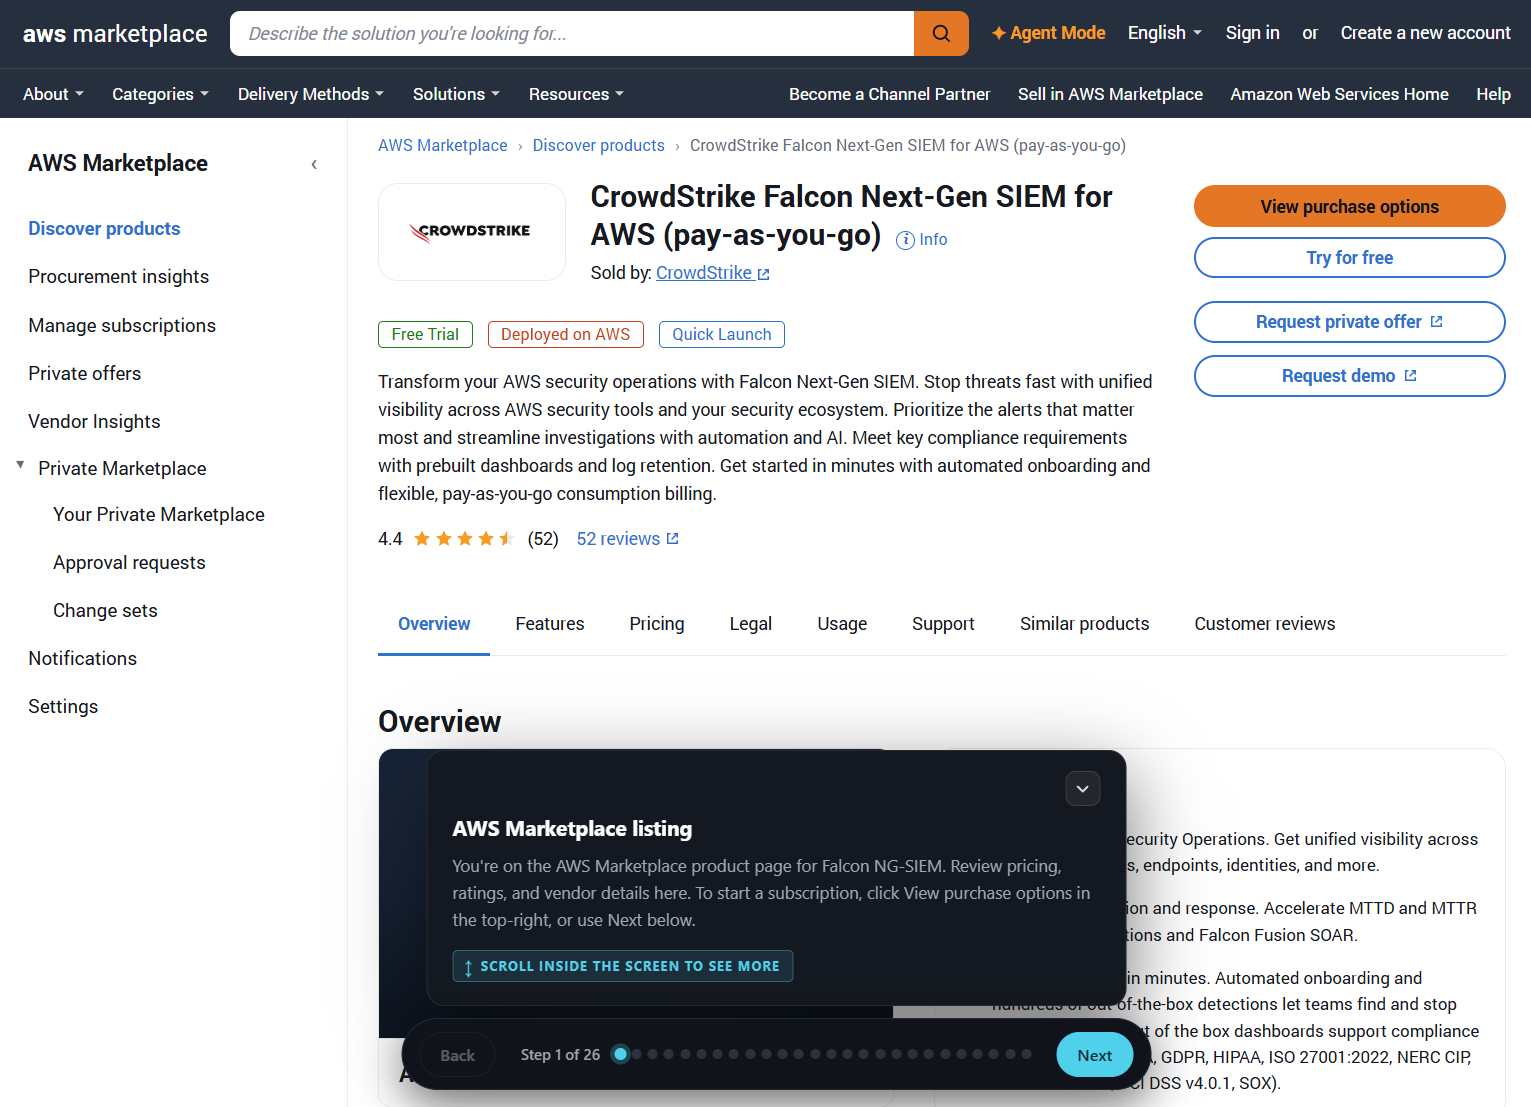Screen dimensions: 1531x1107
Task: Click the Quick Launch badge
Action: pyautogui.click(x=722, y=334)
